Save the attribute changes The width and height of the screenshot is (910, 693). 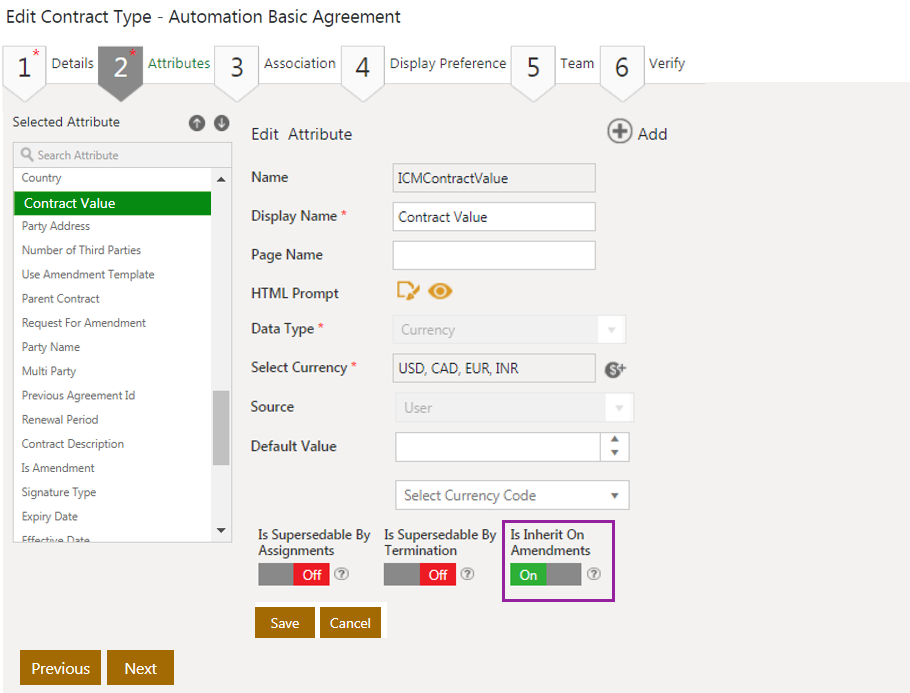[x=284, y=622]
